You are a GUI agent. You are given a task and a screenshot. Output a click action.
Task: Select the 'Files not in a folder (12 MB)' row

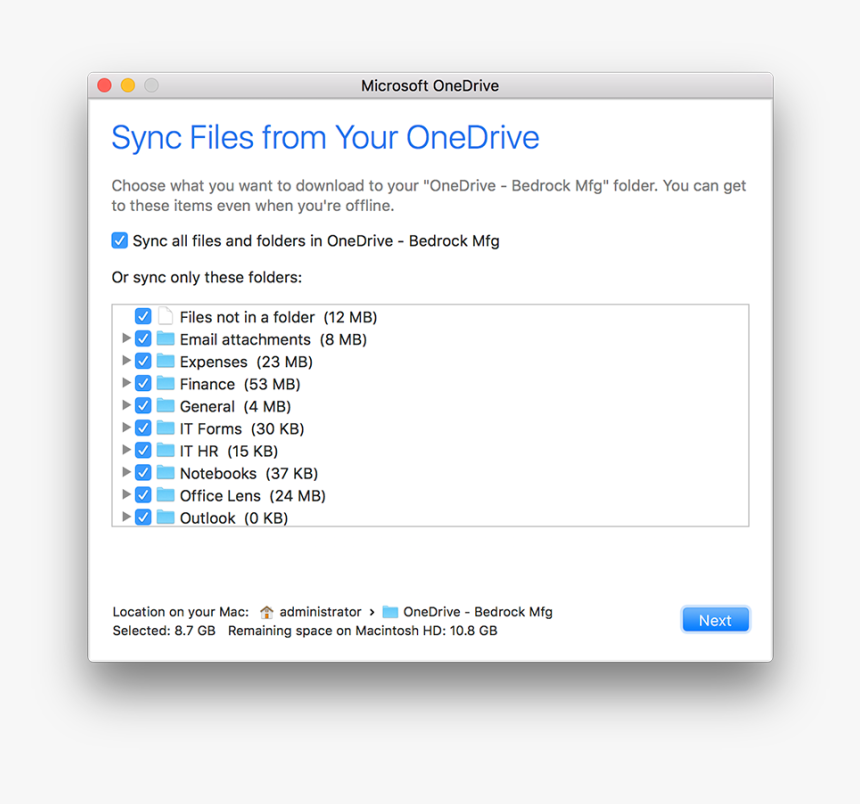(430, 317)
